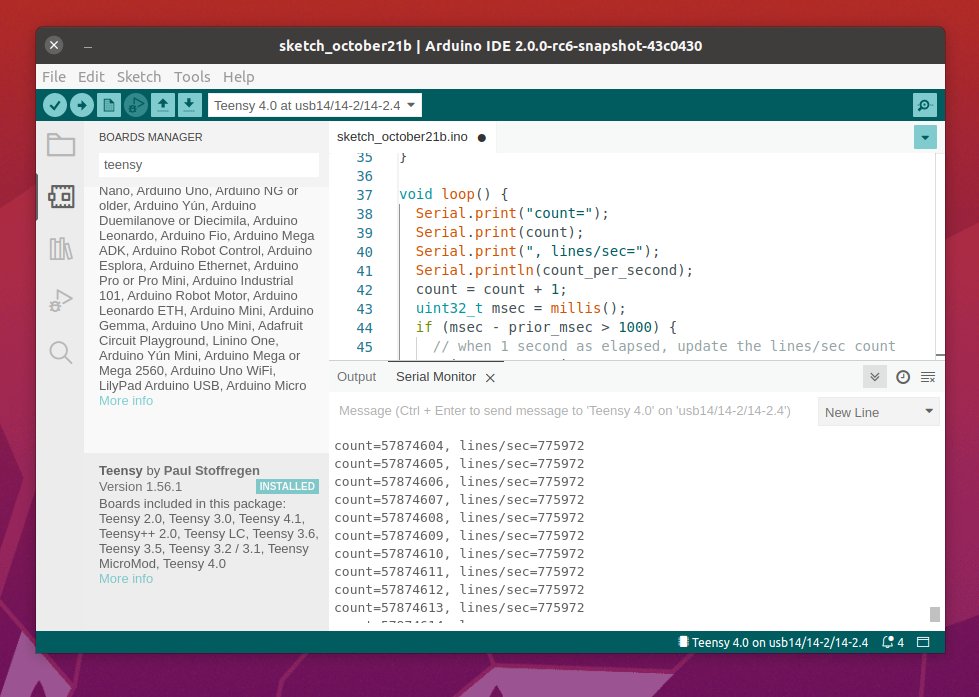Open the File menu
The image size is (979, 697).
click(54, 77)
